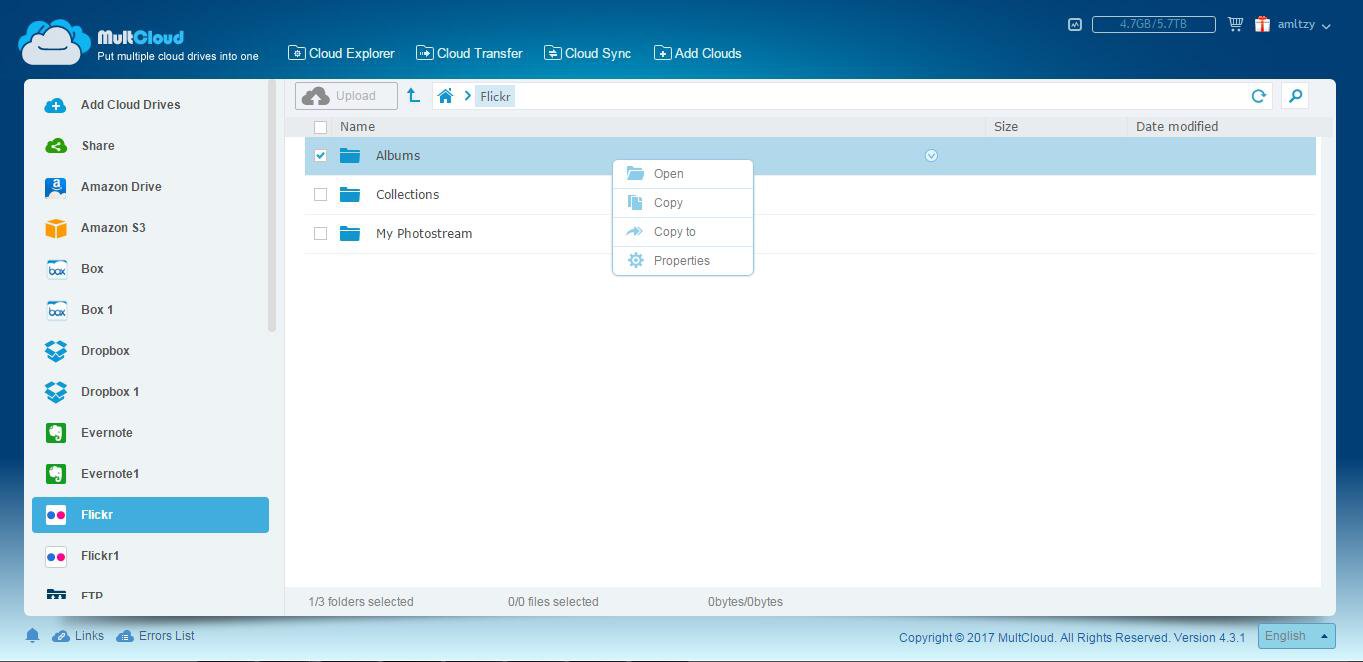Select Add Cloud Drives in sidebar
Viewport: 1363px width, 662px height.
pos(150,105)
